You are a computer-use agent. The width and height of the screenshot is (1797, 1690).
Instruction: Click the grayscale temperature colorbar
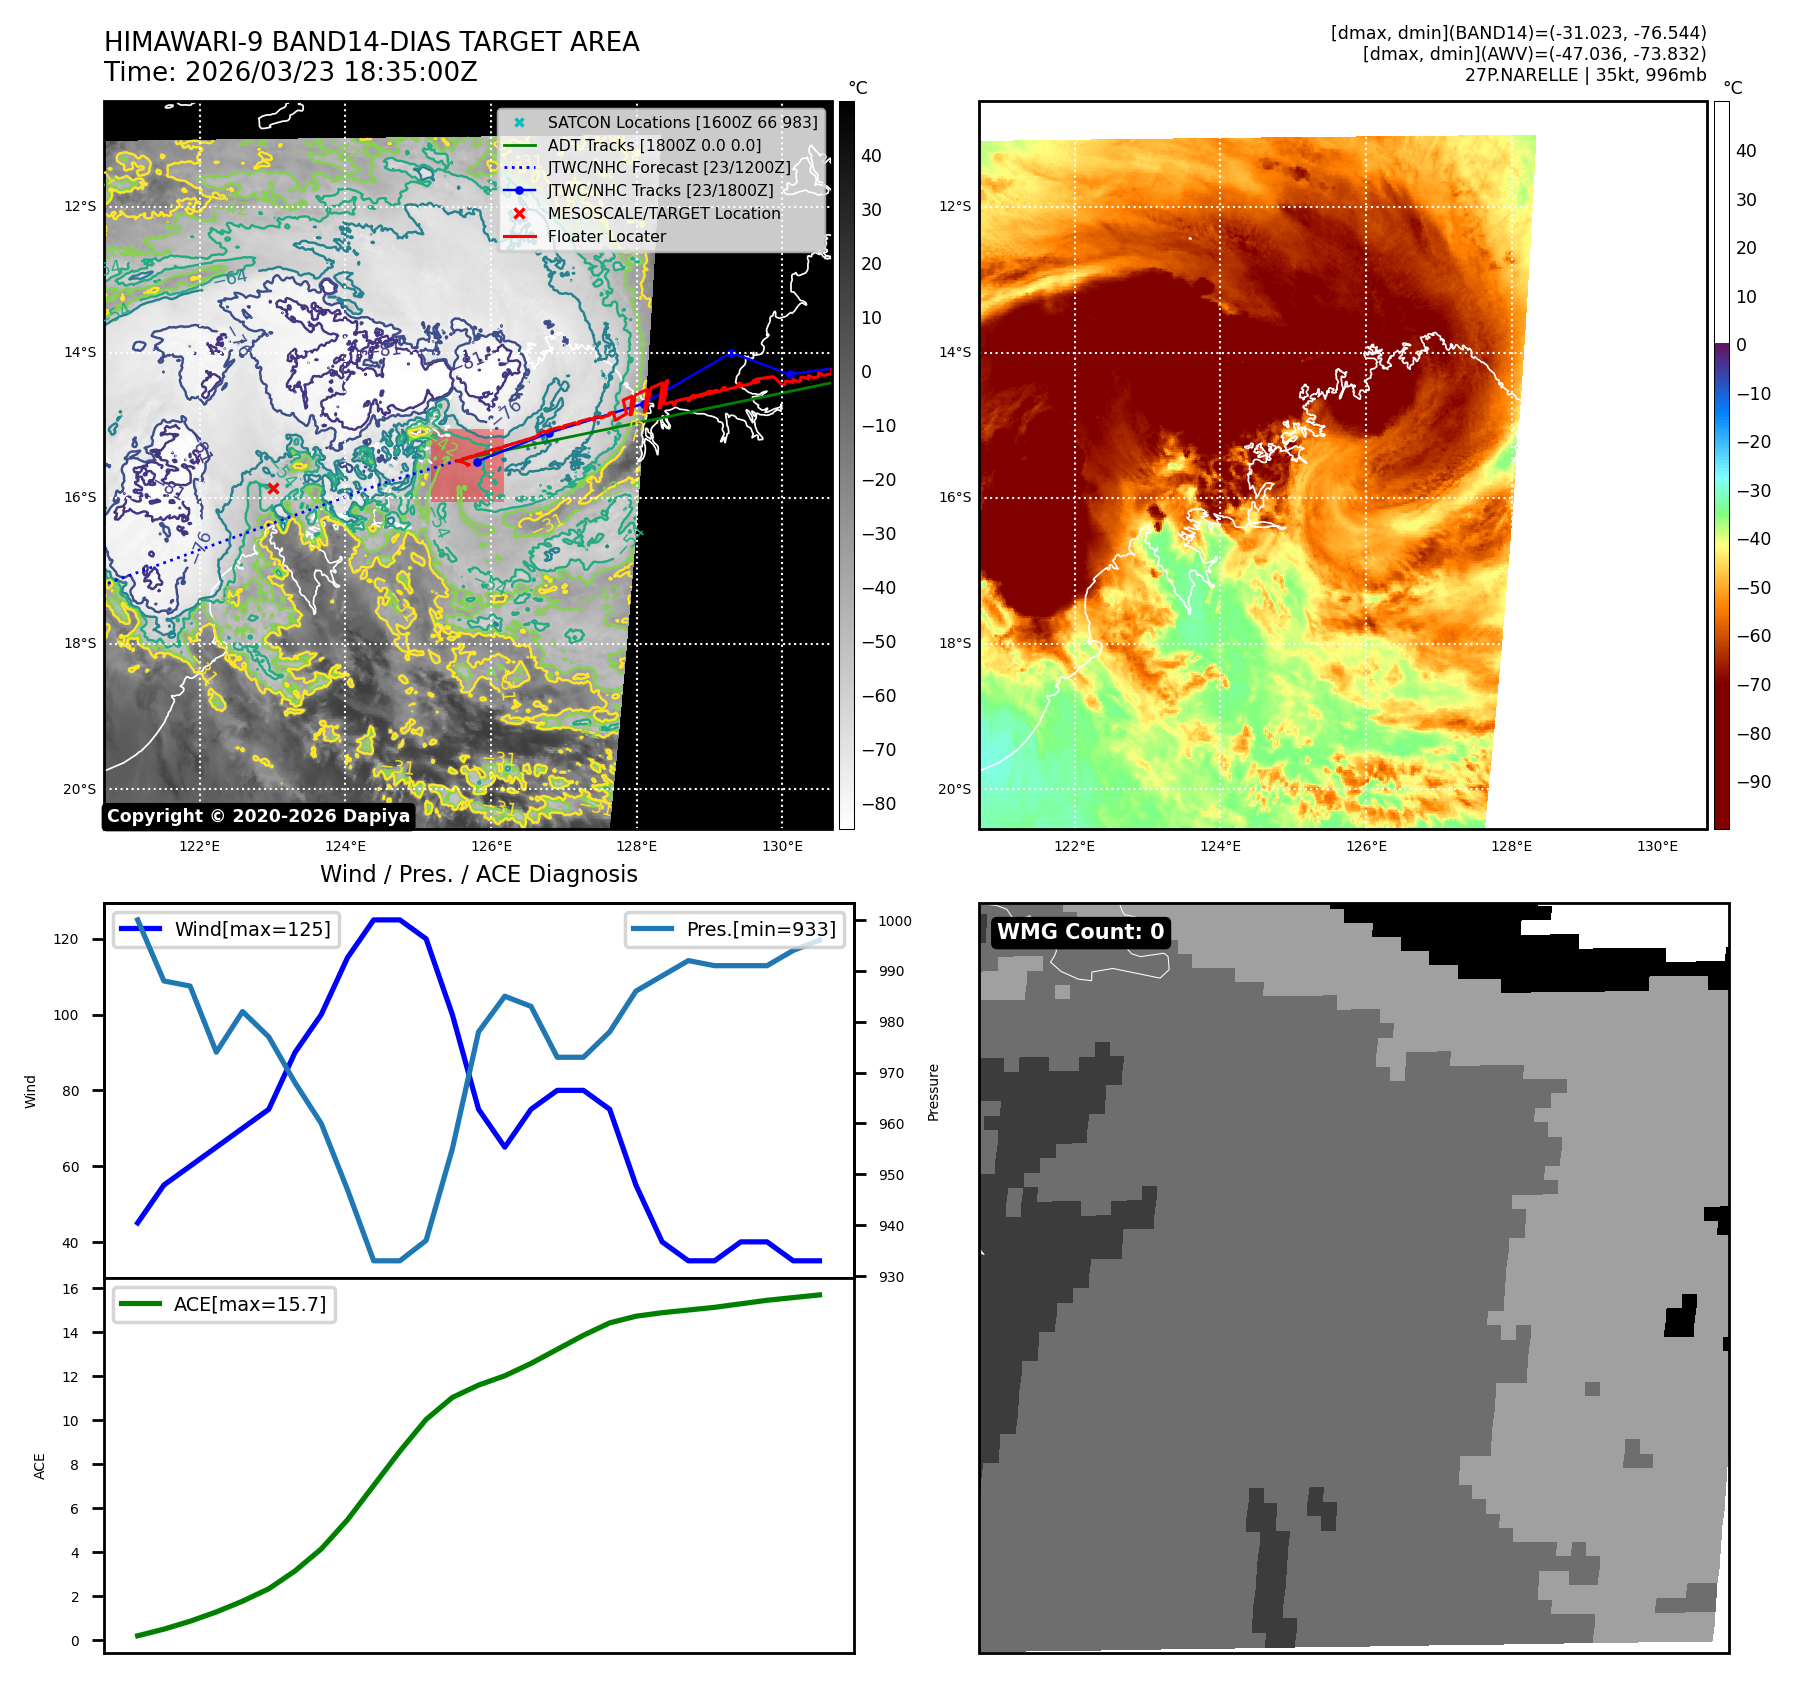846,465
